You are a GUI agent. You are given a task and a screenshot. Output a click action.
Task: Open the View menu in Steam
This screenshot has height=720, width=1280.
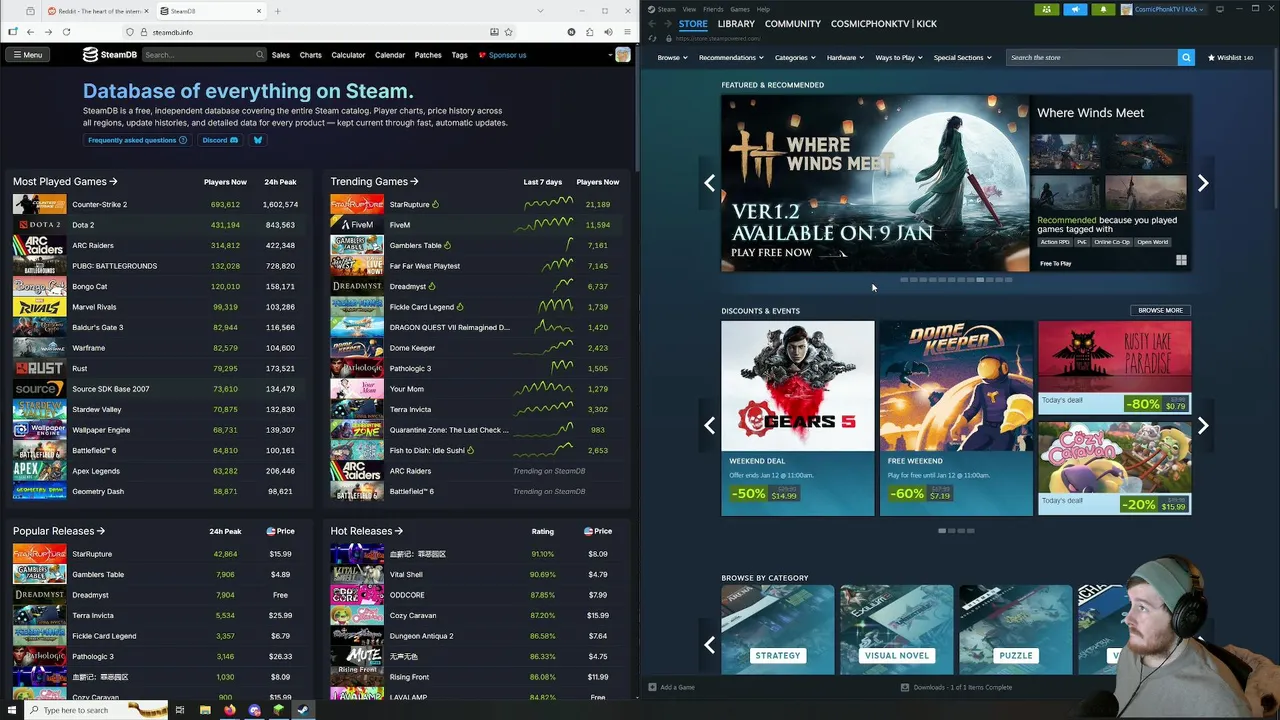tap(689, 9)
